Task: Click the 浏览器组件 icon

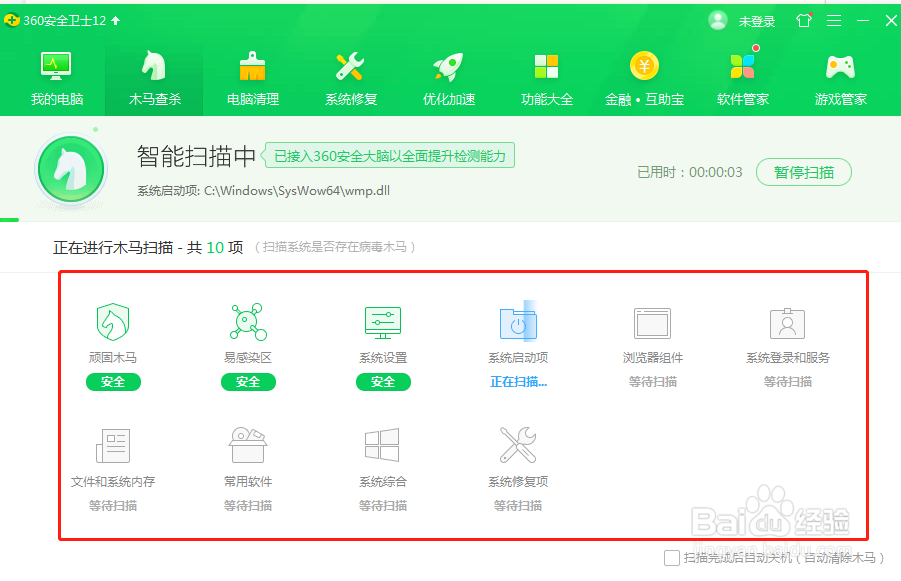Action: coord(652,323)
